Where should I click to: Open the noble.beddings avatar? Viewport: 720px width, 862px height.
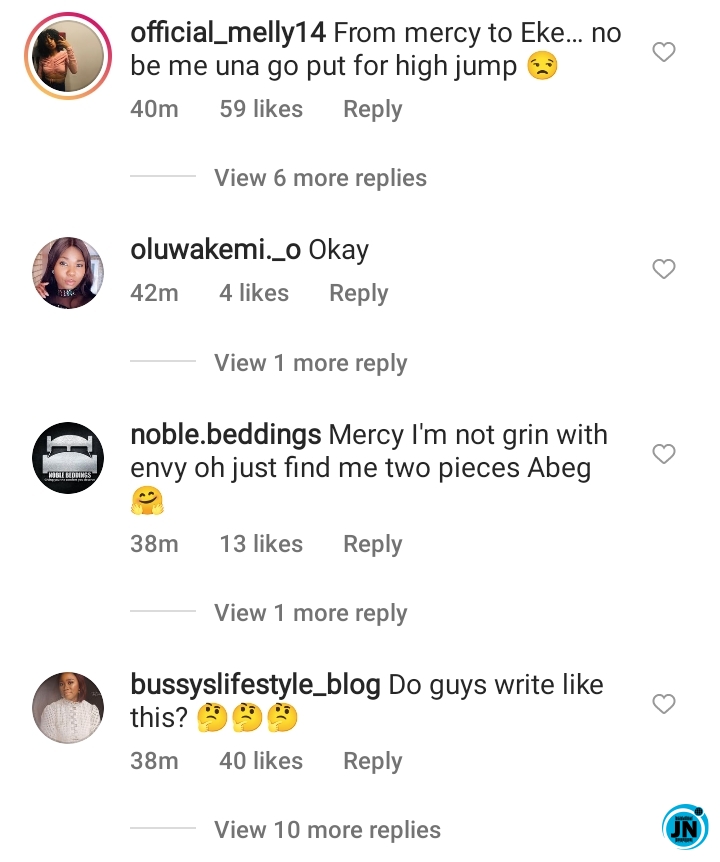point(68,458)
